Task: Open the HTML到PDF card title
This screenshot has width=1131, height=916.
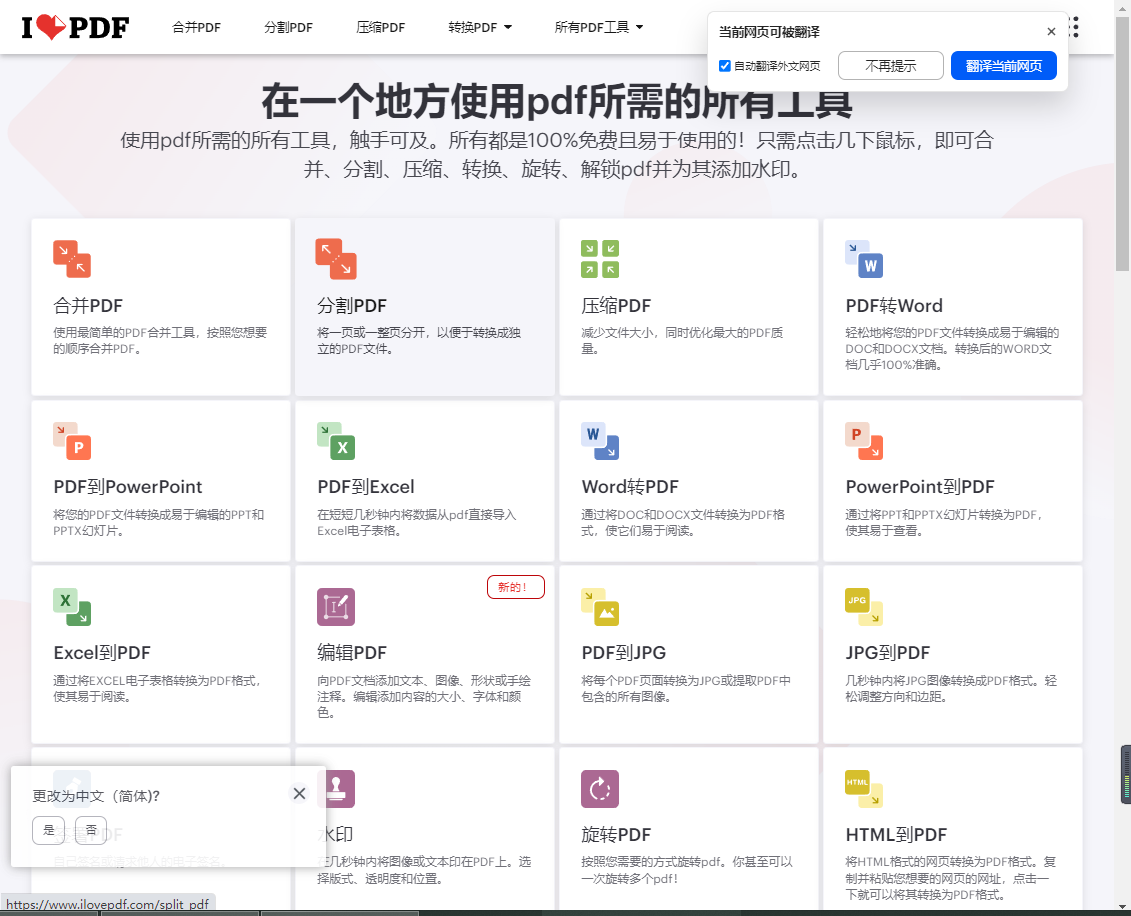Action: tap(896, 834)
